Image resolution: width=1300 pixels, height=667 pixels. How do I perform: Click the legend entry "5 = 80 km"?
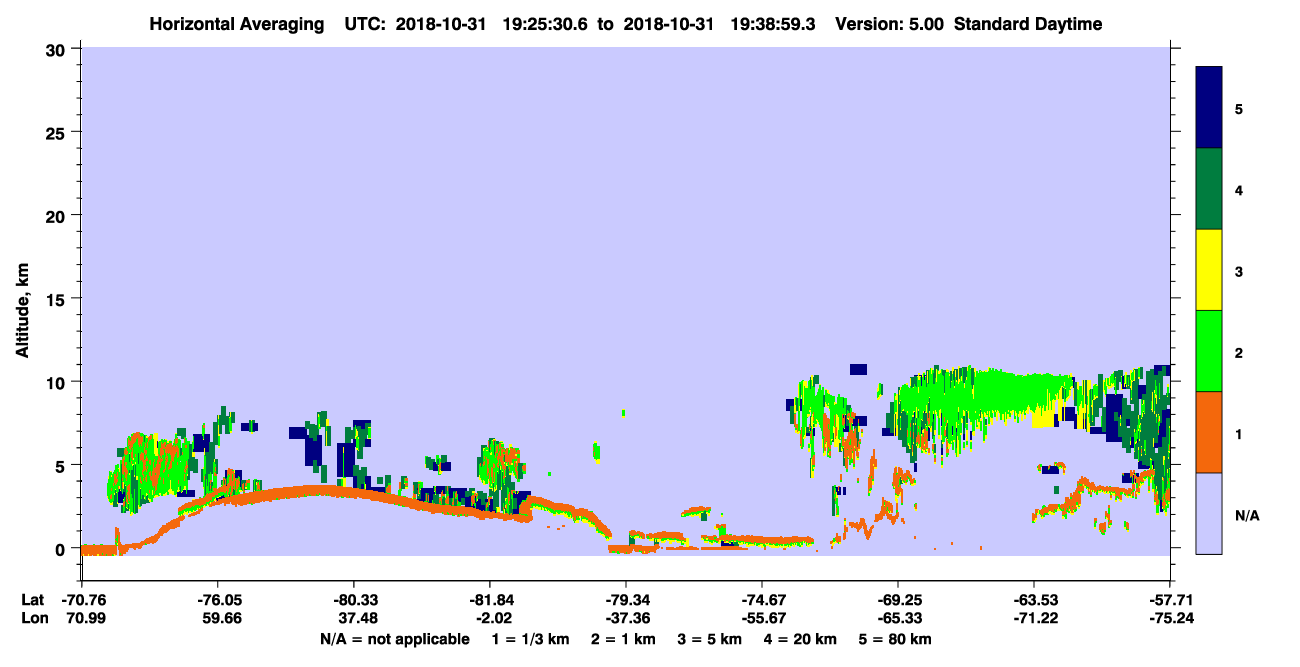896,639
